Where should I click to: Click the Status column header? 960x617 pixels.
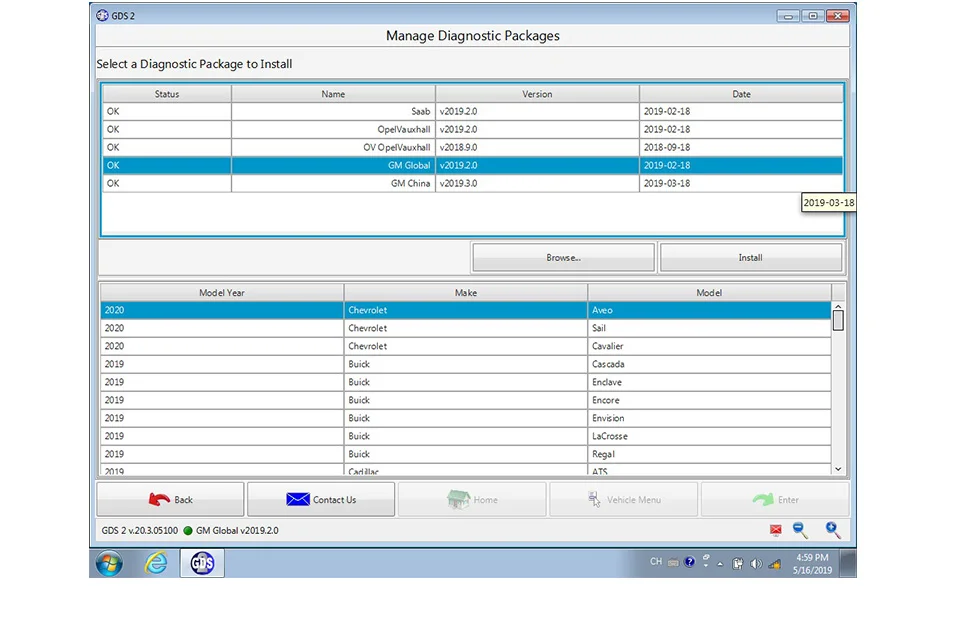167,94
